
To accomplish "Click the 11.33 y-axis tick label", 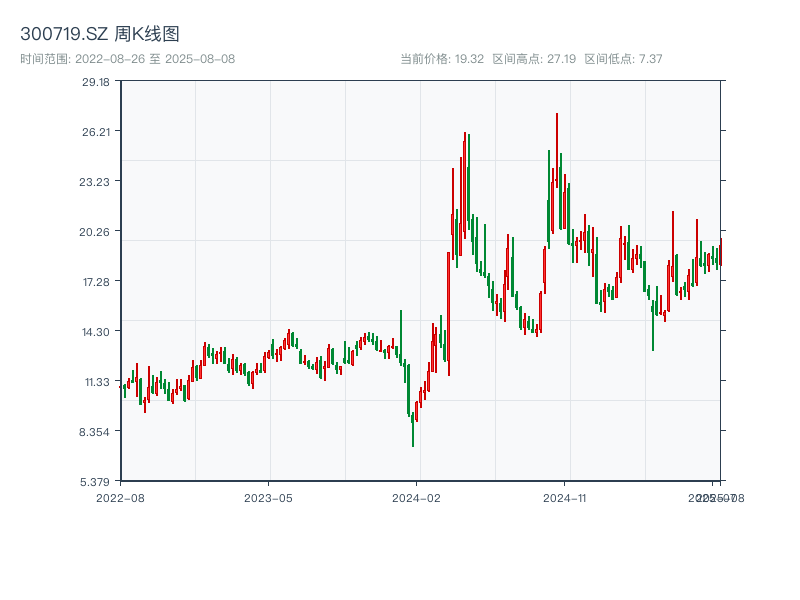I will [96, 382].
